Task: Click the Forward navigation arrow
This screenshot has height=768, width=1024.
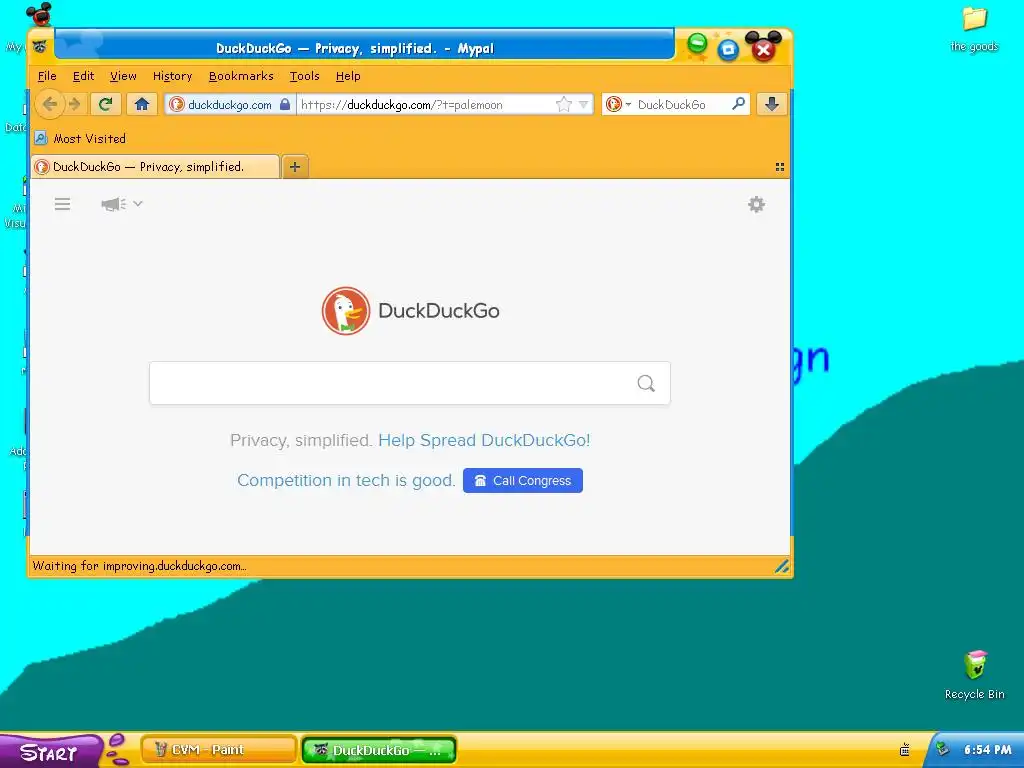Action: point(75,104)
